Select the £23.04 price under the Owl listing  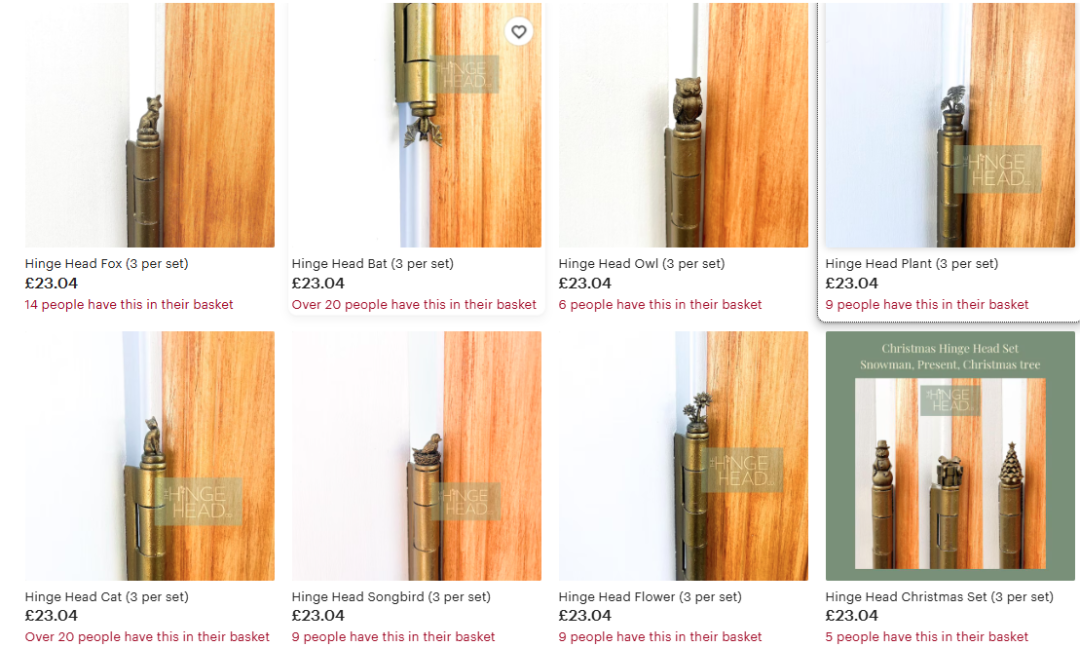(585, 283)
